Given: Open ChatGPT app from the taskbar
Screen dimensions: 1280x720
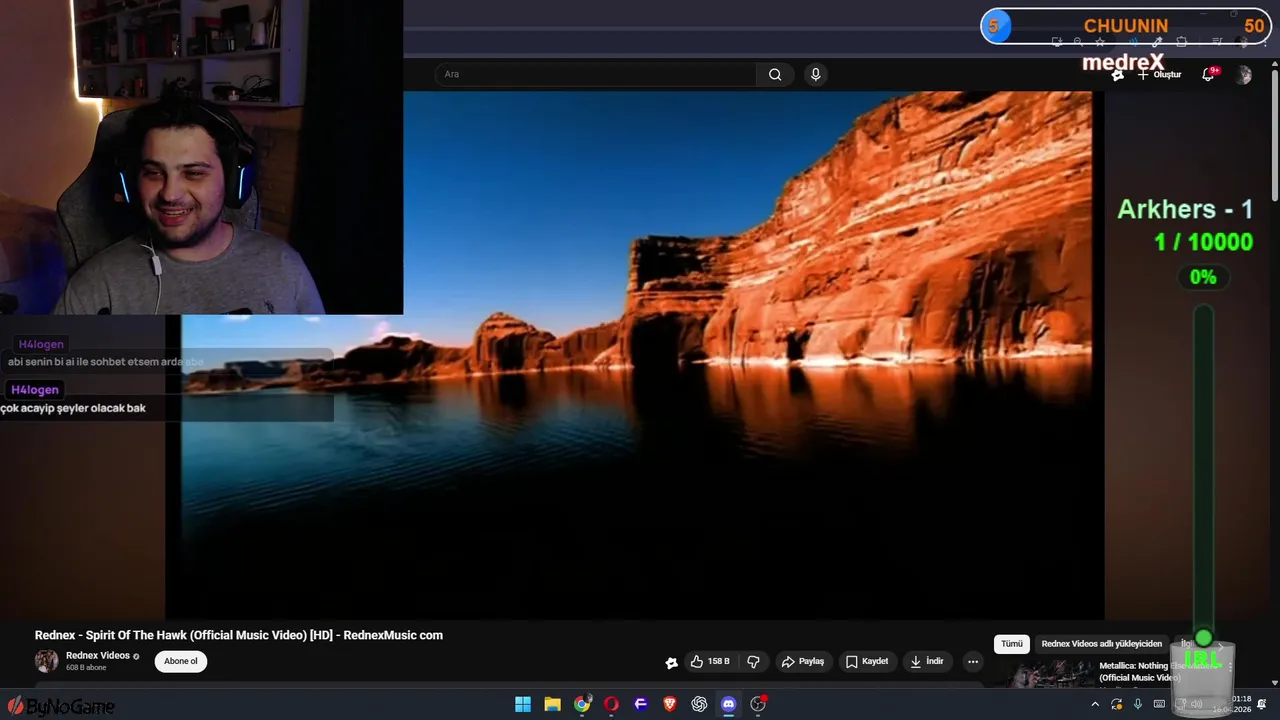Looking at the screenshot, I should [699, 704].
